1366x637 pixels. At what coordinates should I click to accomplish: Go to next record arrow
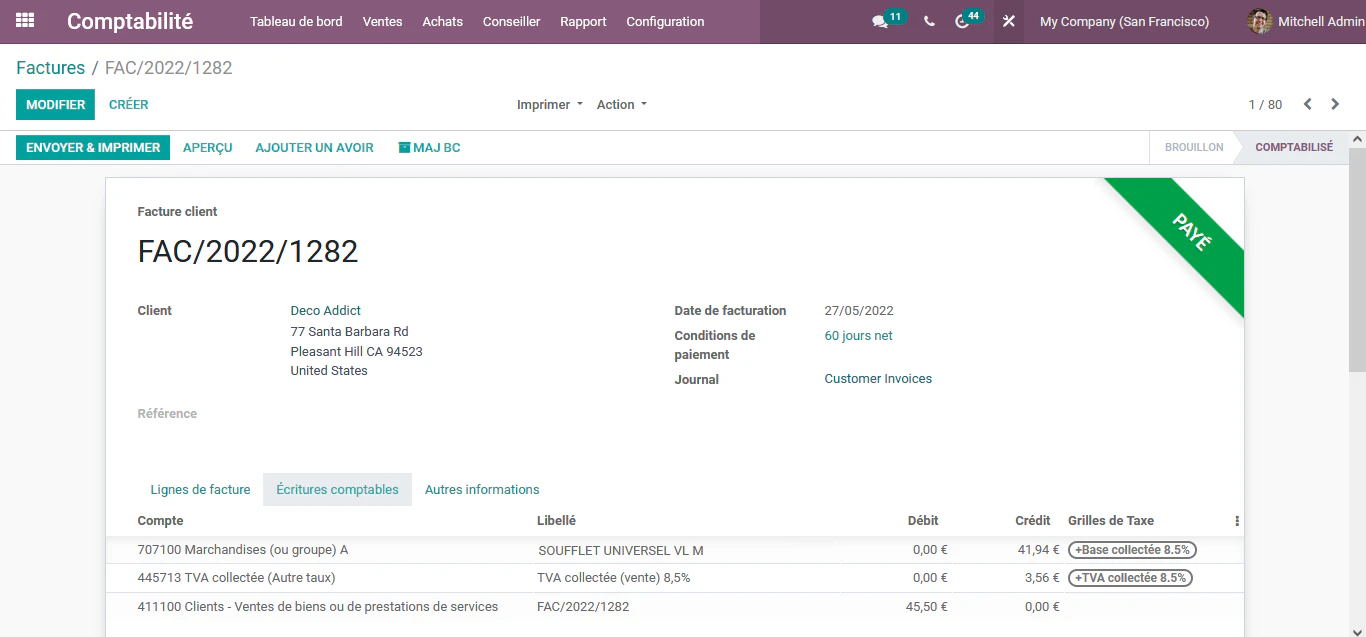[x=1335, y=104]
